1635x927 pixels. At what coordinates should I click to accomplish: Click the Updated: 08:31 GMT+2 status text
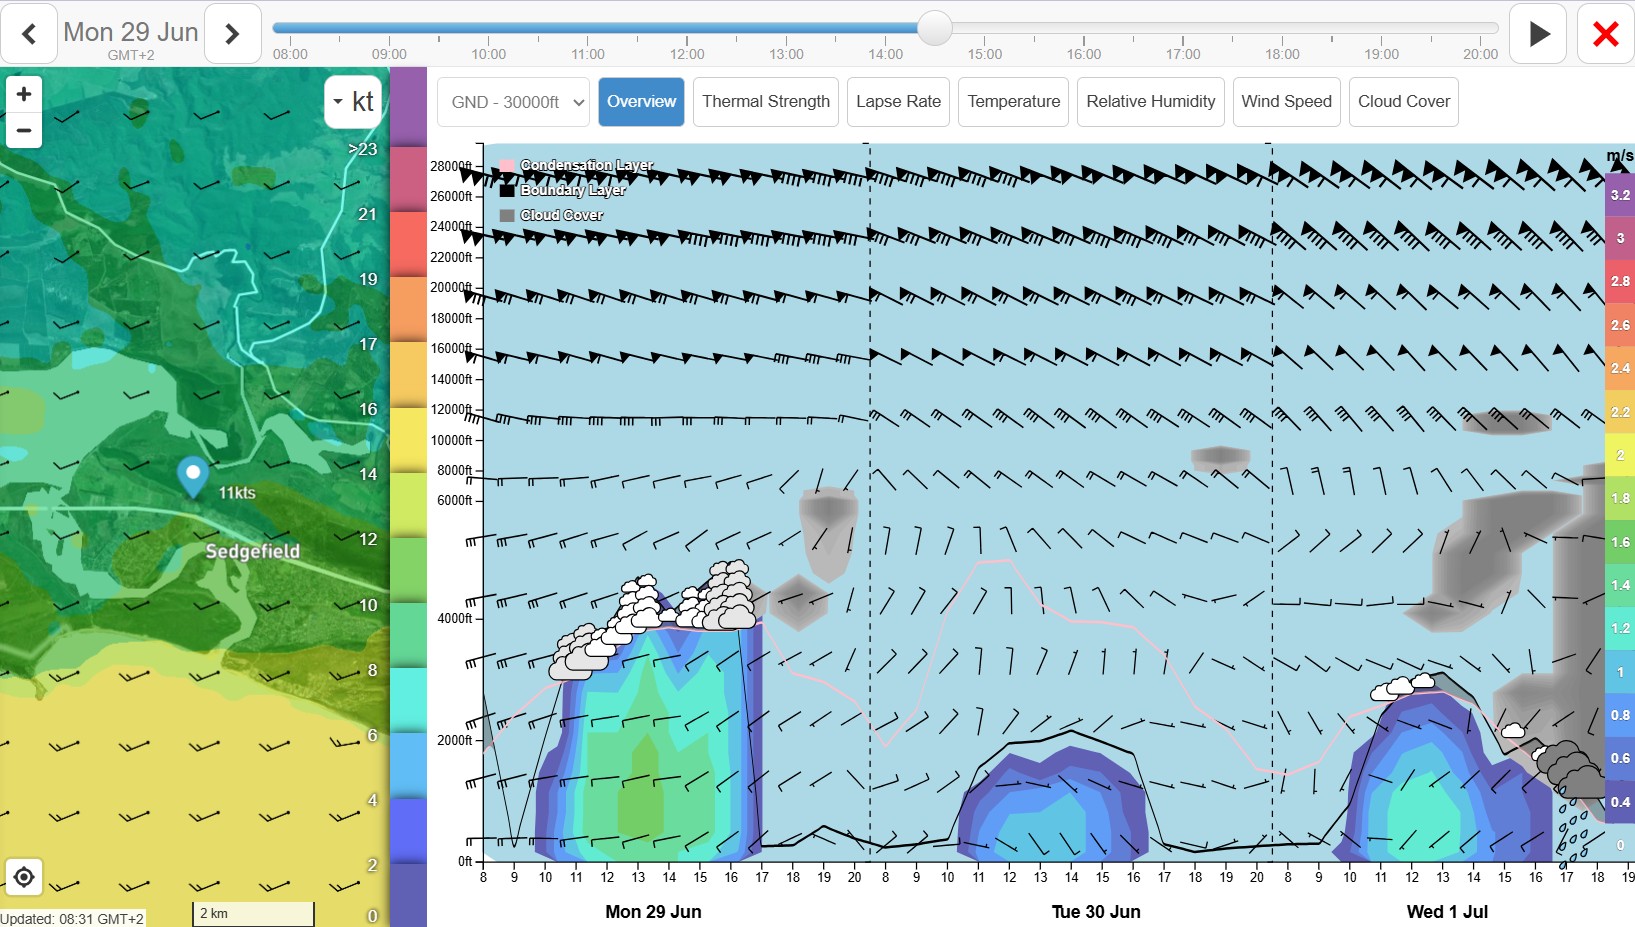click(72, 918)
